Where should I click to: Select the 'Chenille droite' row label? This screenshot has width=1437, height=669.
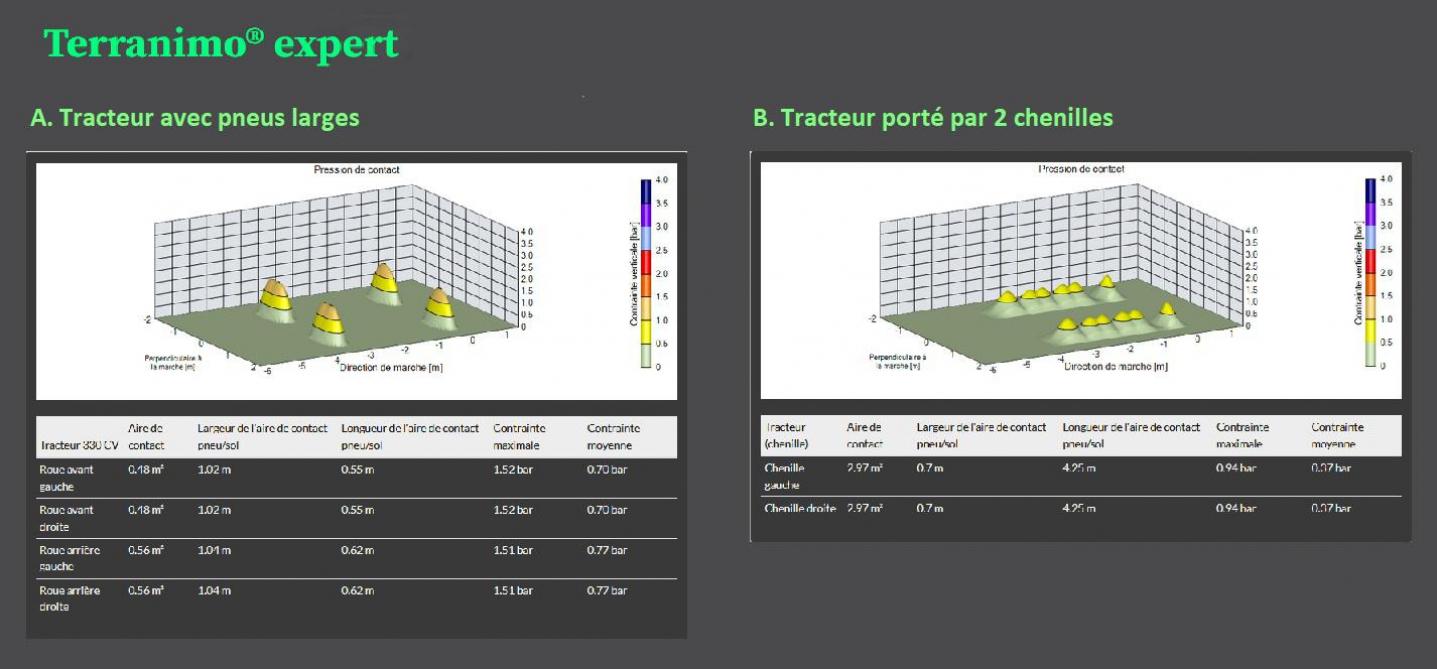click(800, 508)
